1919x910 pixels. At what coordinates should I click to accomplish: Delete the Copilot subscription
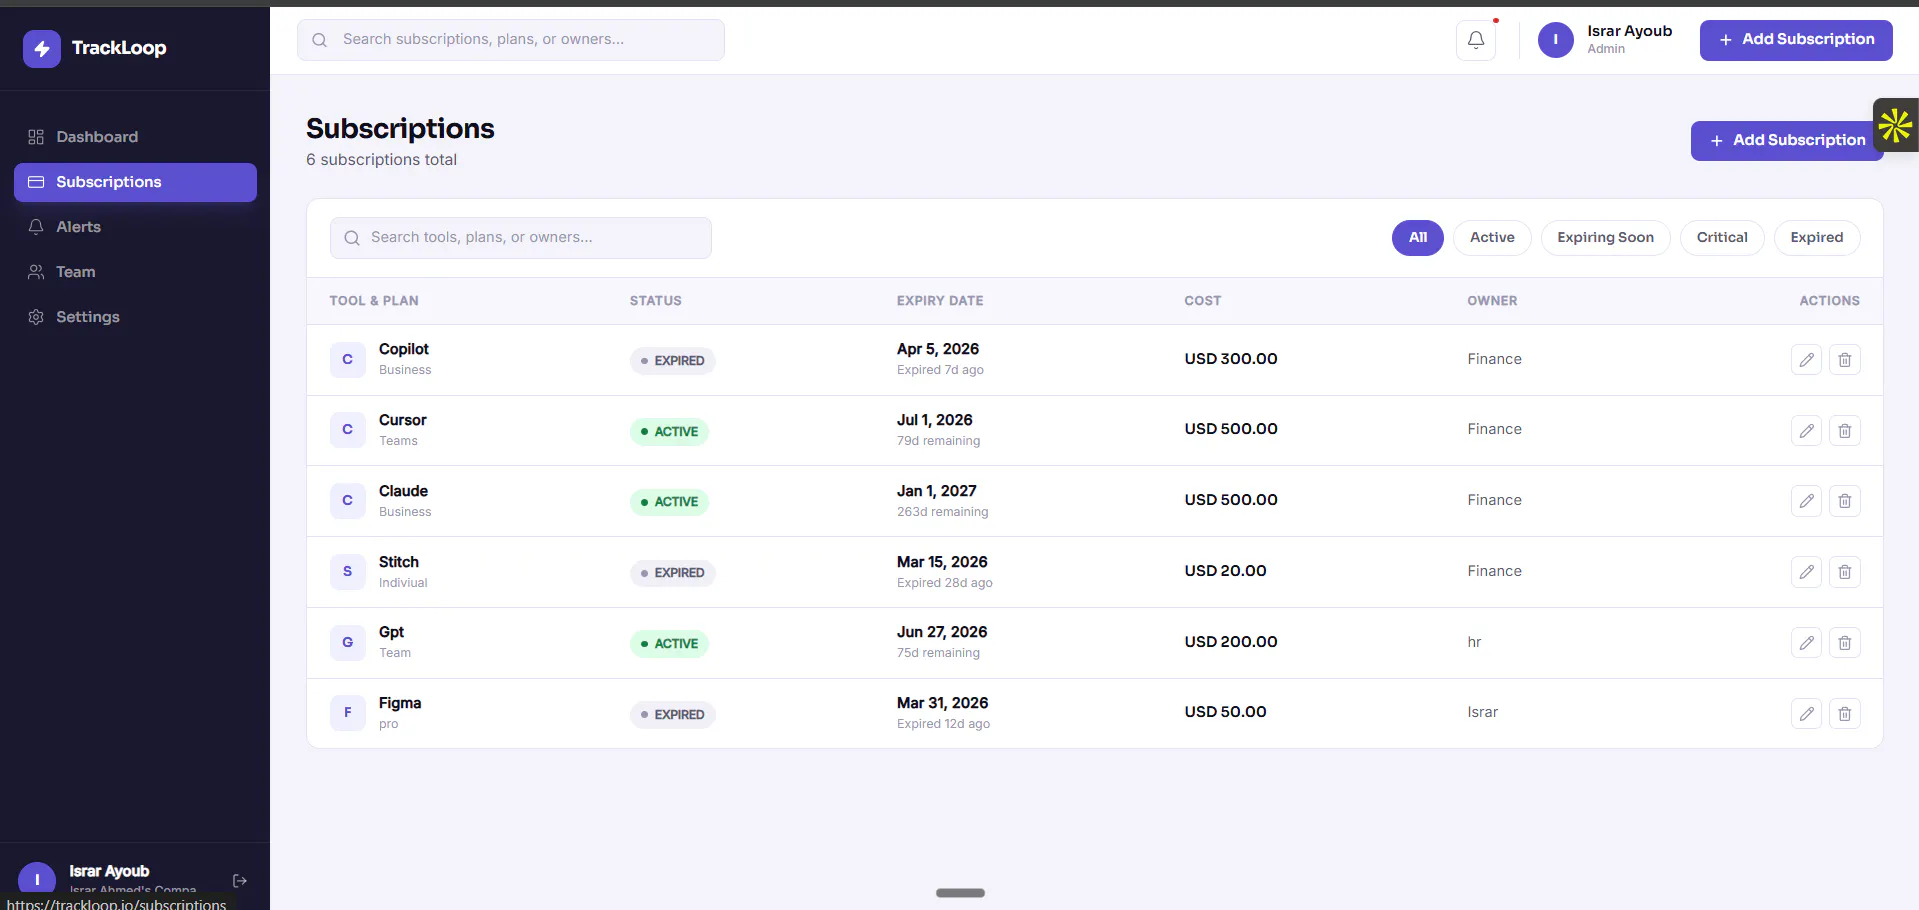[x=1845, y=360]
